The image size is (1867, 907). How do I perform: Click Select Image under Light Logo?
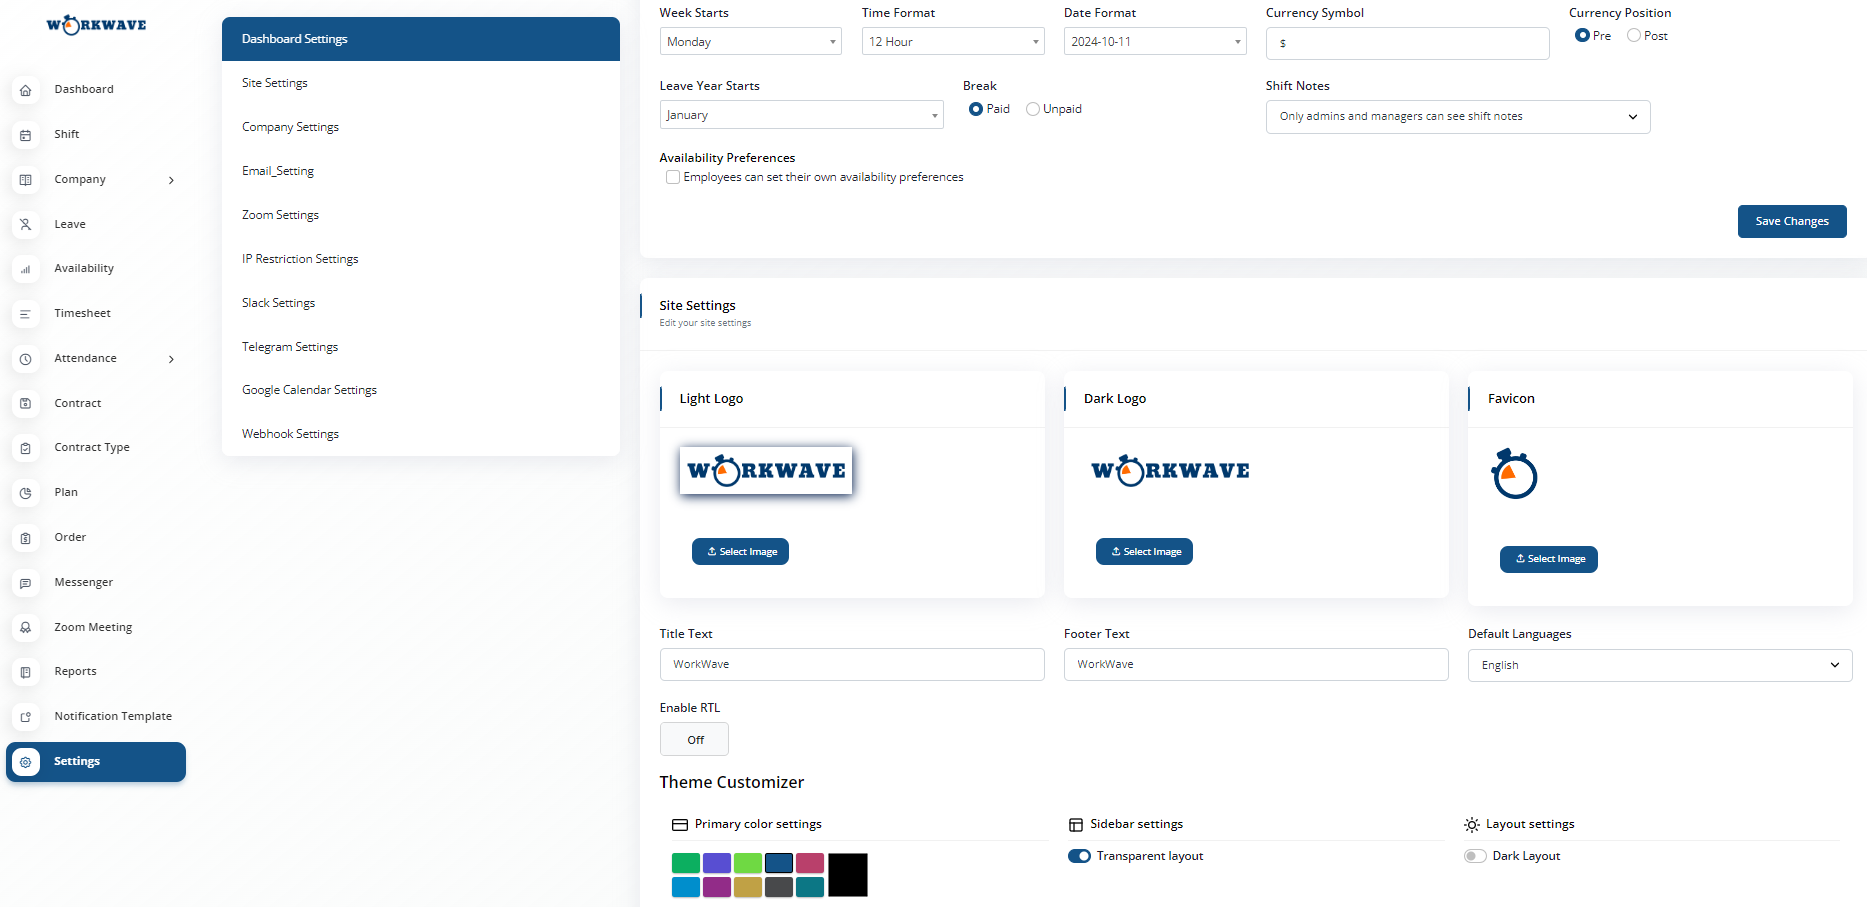(740, 552)
